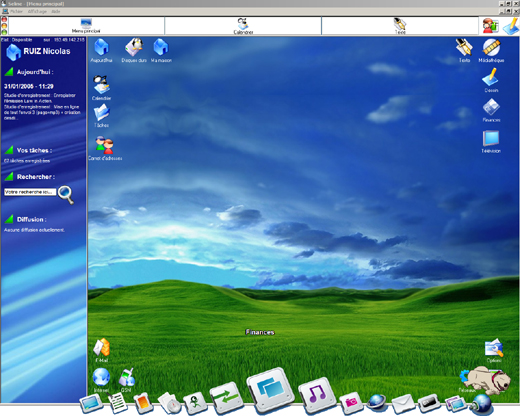Screen dimensions: 520x416
Task: Click the envelope mail dock icon
Action: pyautogui.click(x=403, y=403)
